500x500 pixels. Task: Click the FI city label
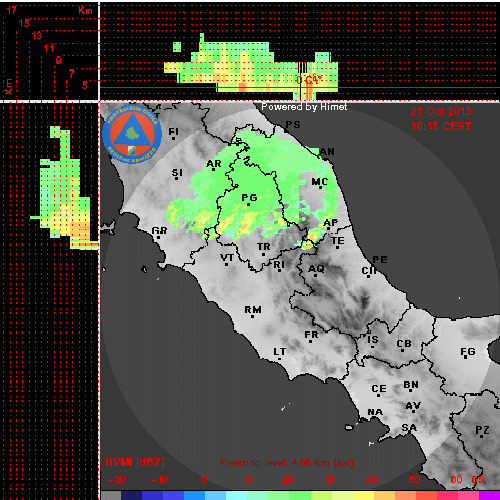click(x=174, y=132)
